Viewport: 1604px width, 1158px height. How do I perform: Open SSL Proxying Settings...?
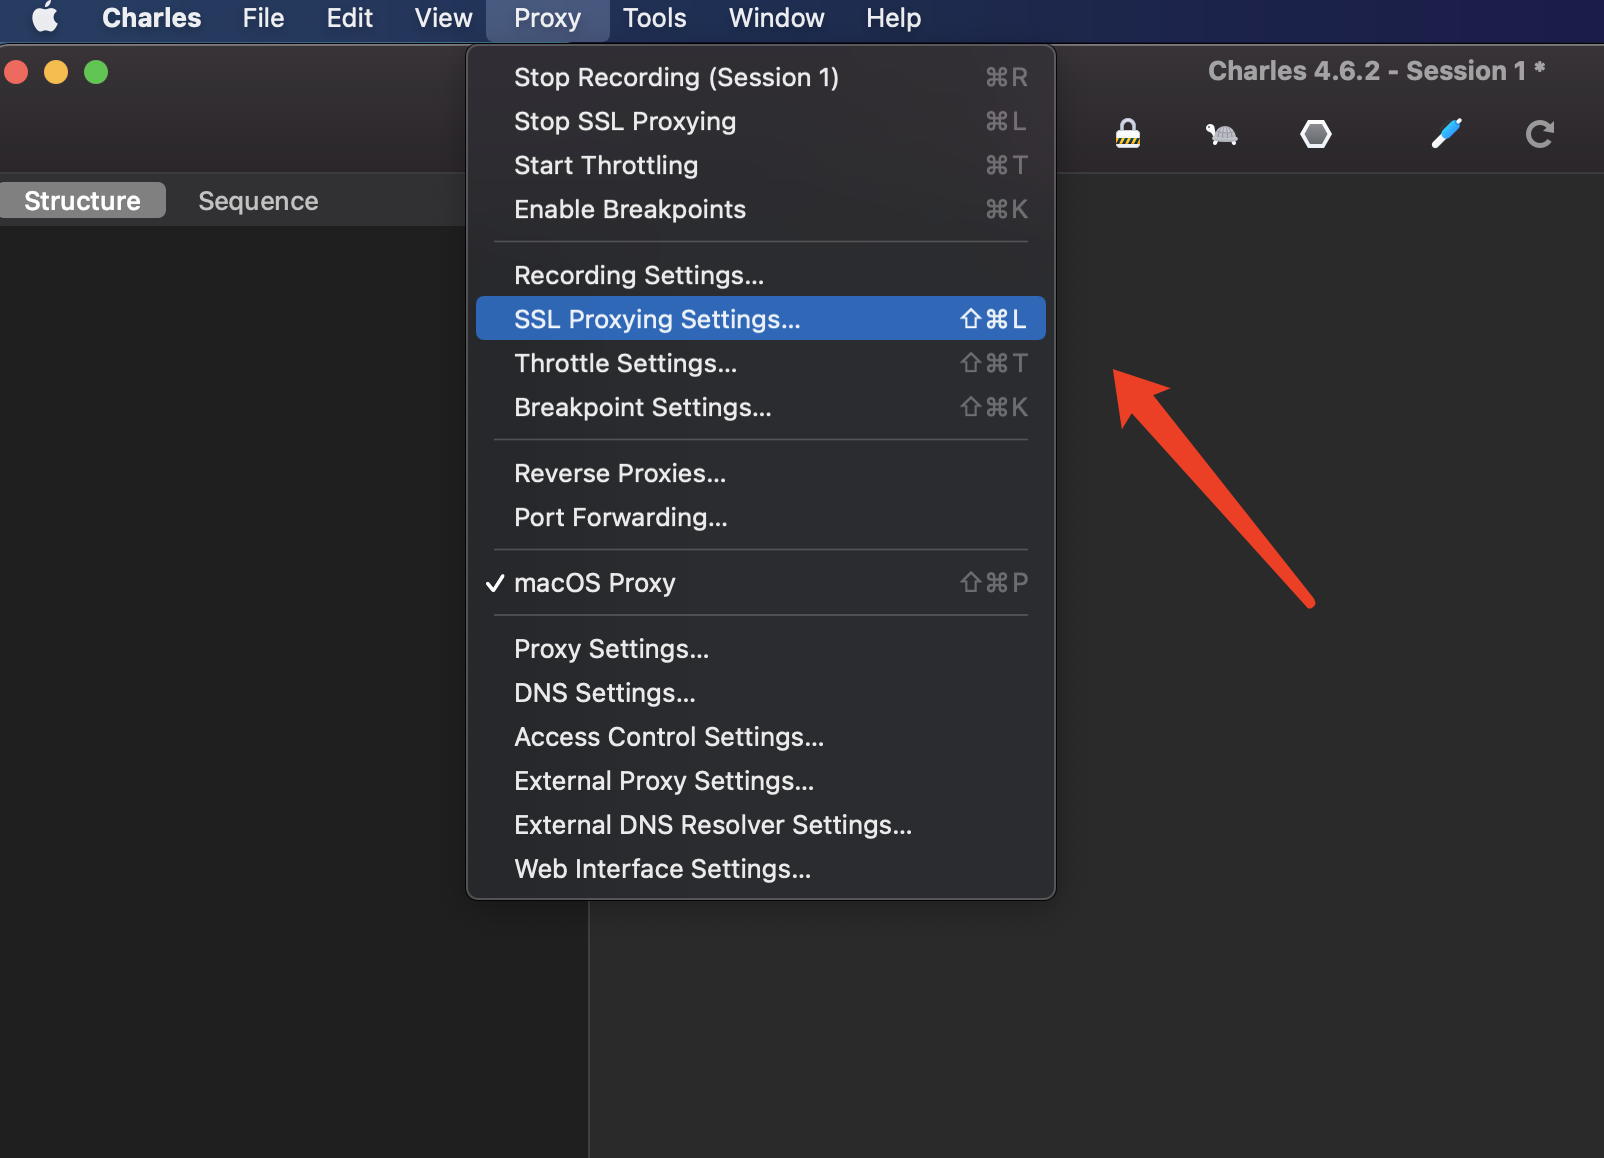pos(761,319)
